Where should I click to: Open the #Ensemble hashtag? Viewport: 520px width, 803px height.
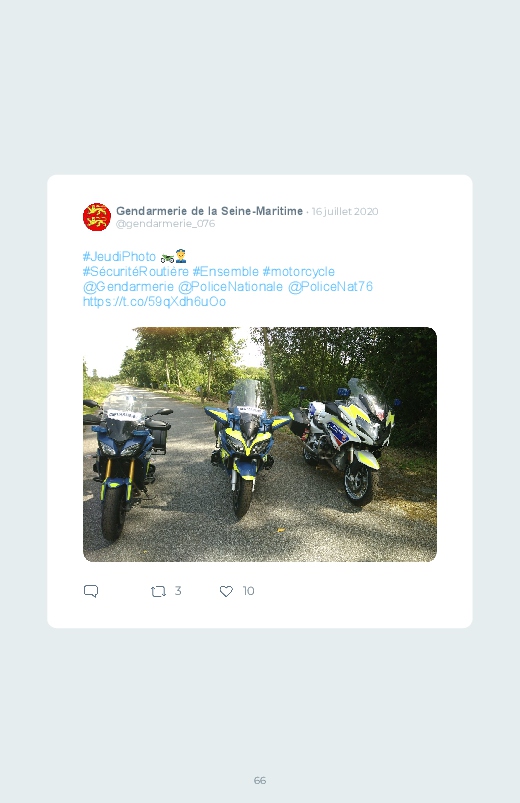click(x=225, y=271)
